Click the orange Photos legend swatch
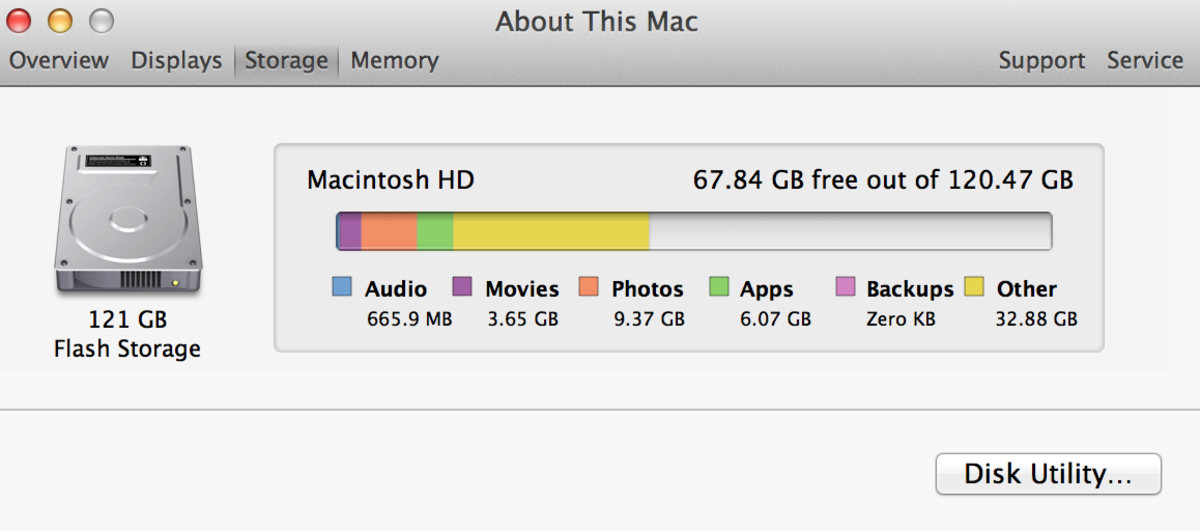 tap(589, 288)
